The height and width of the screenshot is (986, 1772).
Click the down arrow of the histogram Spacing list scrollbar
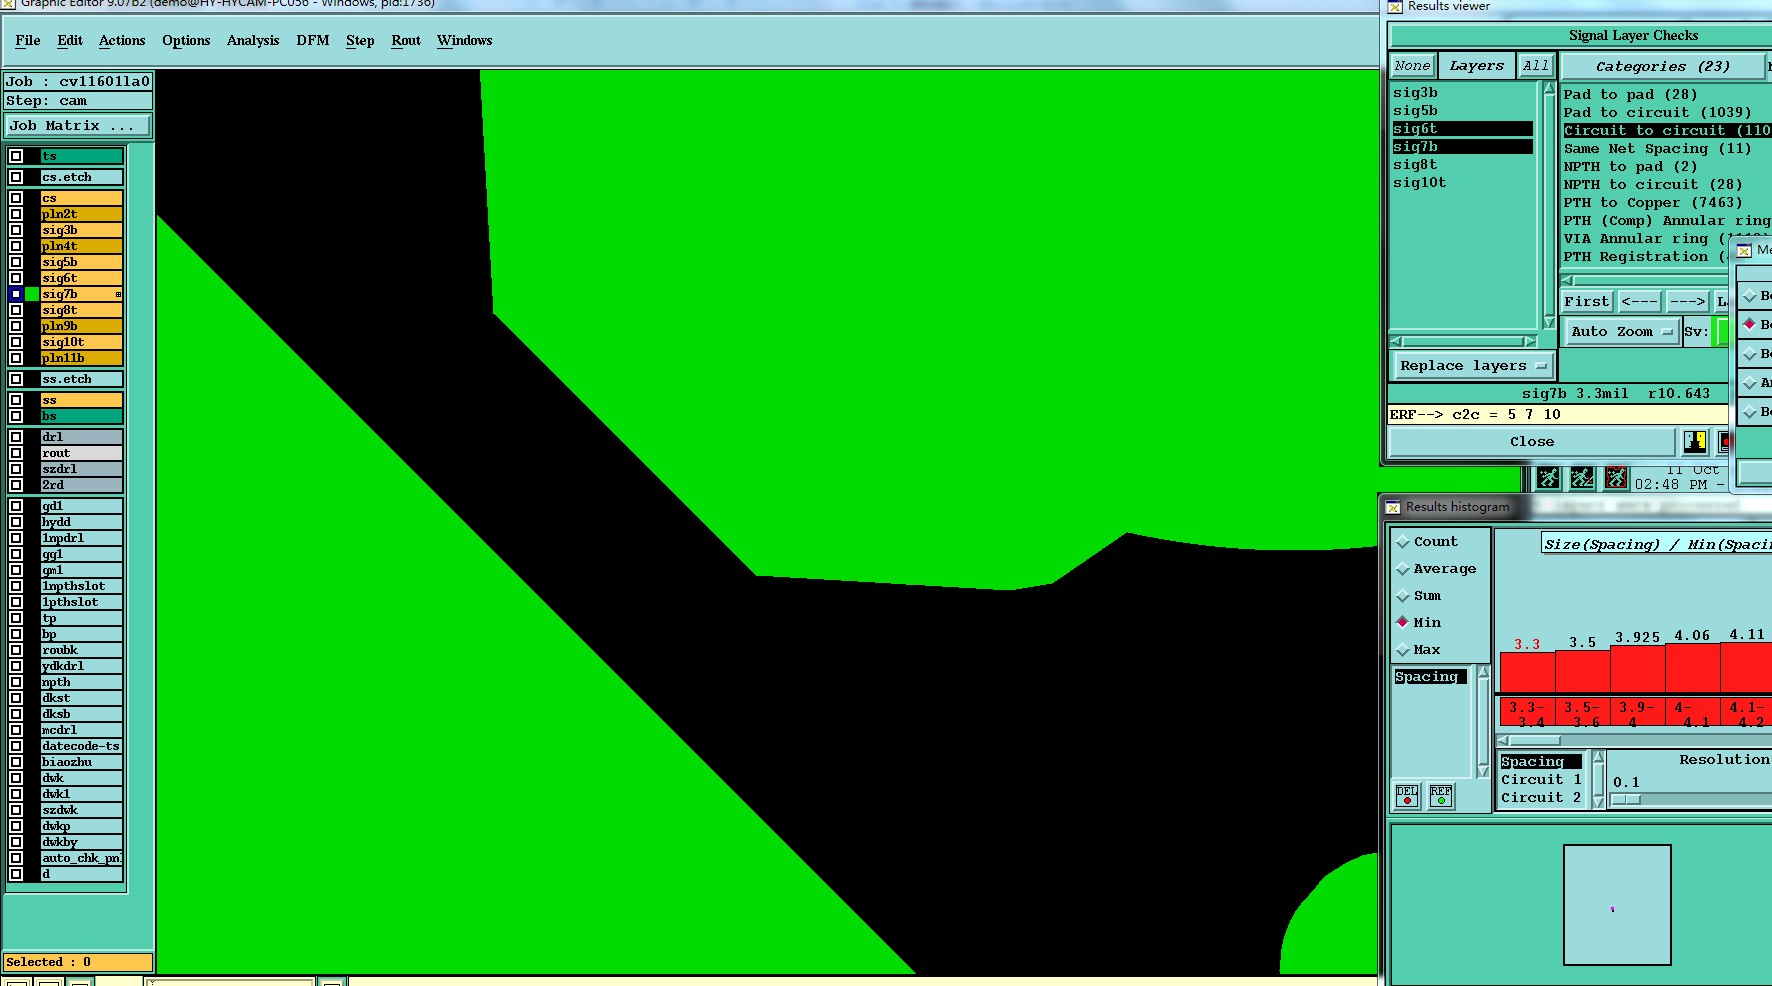click(1483, 771)
